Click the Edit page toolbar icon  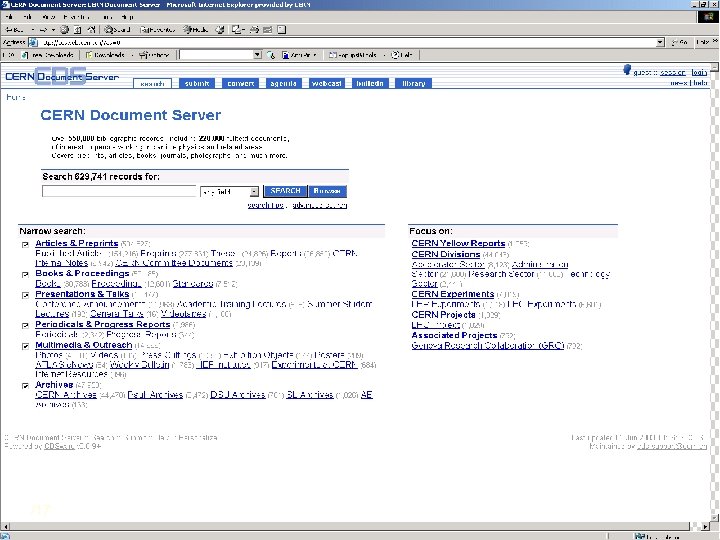267,30
